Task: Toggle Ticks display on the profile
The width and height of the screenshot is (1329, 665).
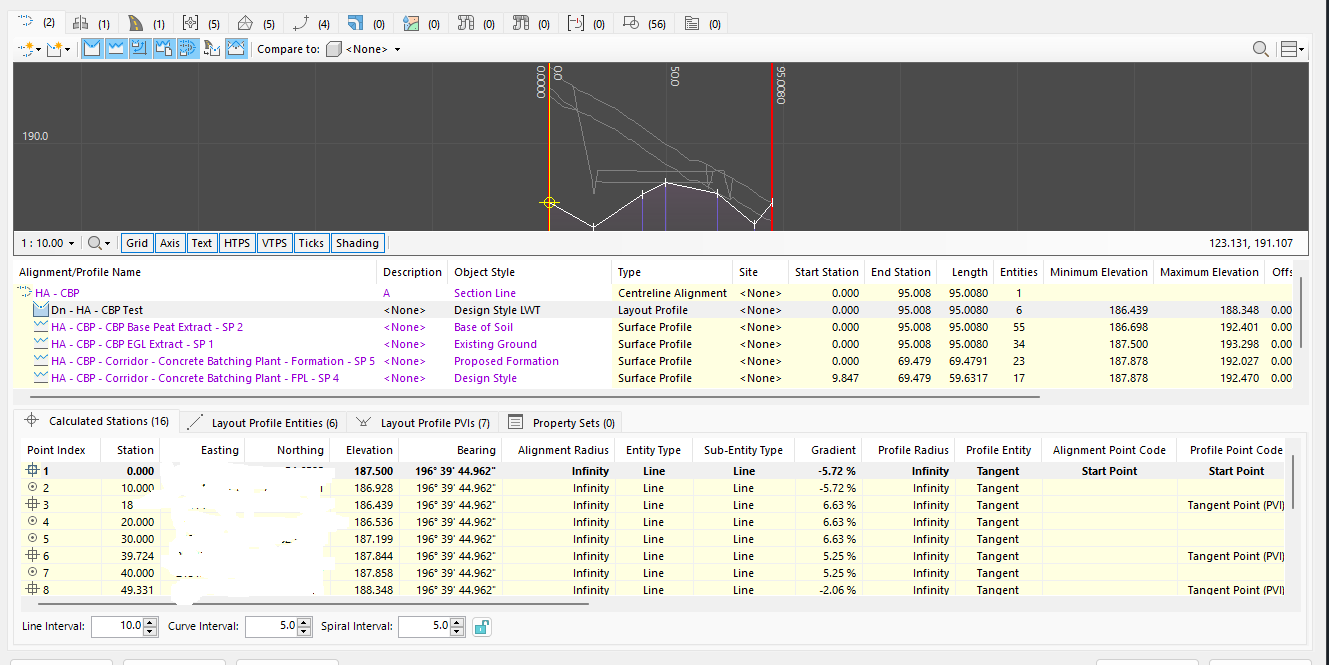Action: (x=311, y=242)
